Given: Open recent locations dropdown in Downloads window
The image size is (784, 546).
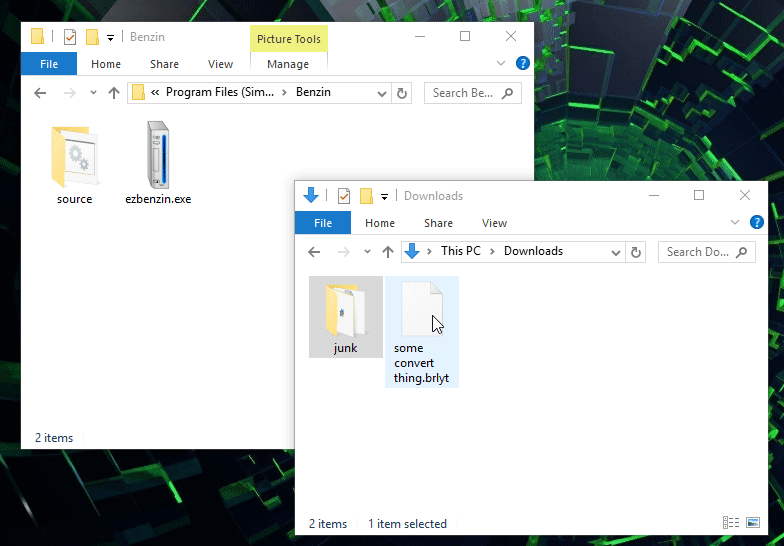Looking at the screenshot, I should tap(367, 252).
